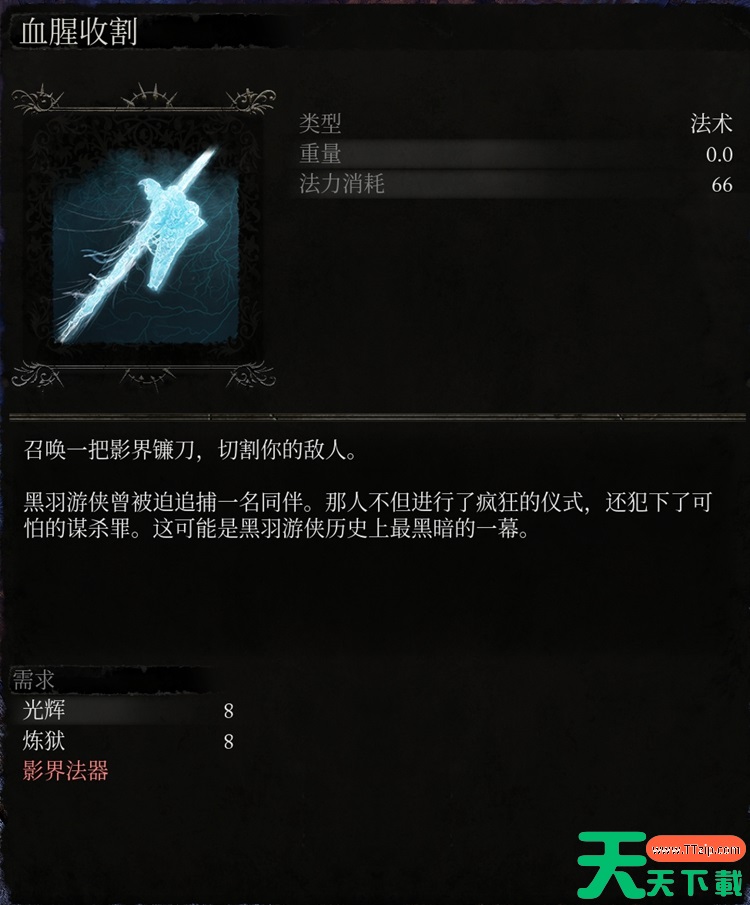Click the 黑羽游侠 lore paragraph
Image resolution: width=750 pixels, height=905 pixels.
368,515
